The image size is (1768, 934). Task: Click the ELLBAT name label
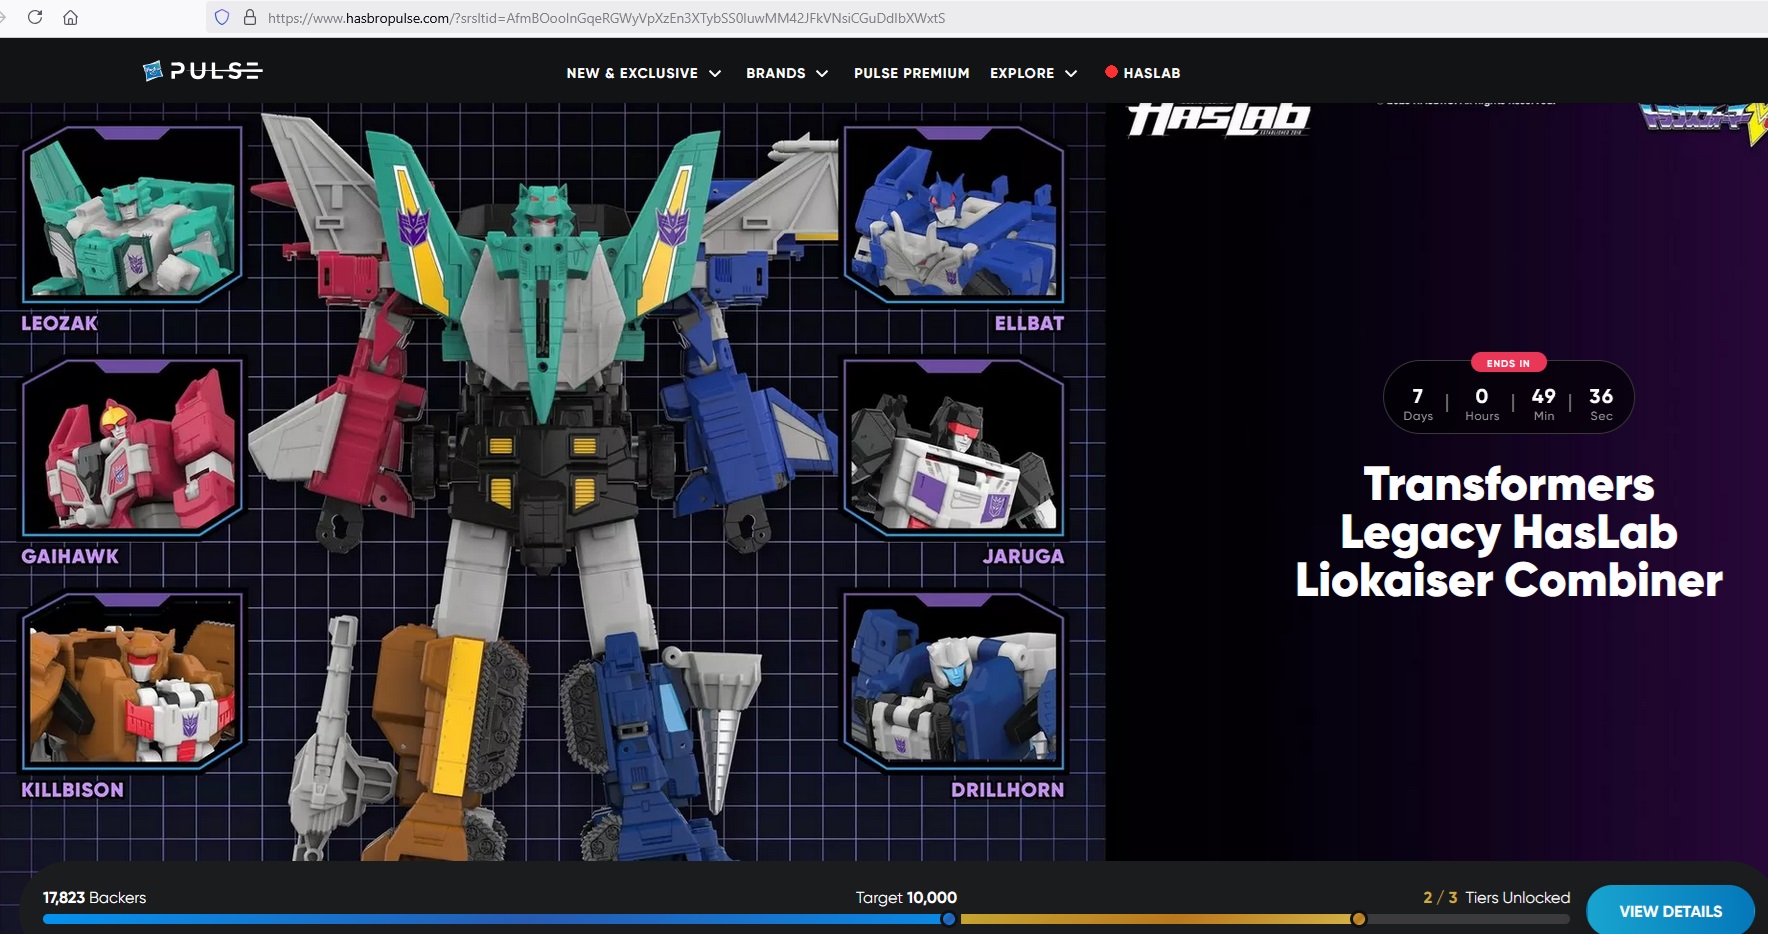pos(1029,323)
